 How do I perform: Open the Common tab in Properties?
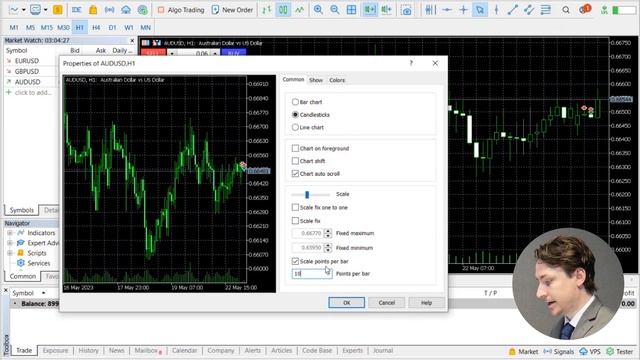(x=293, y=80)
